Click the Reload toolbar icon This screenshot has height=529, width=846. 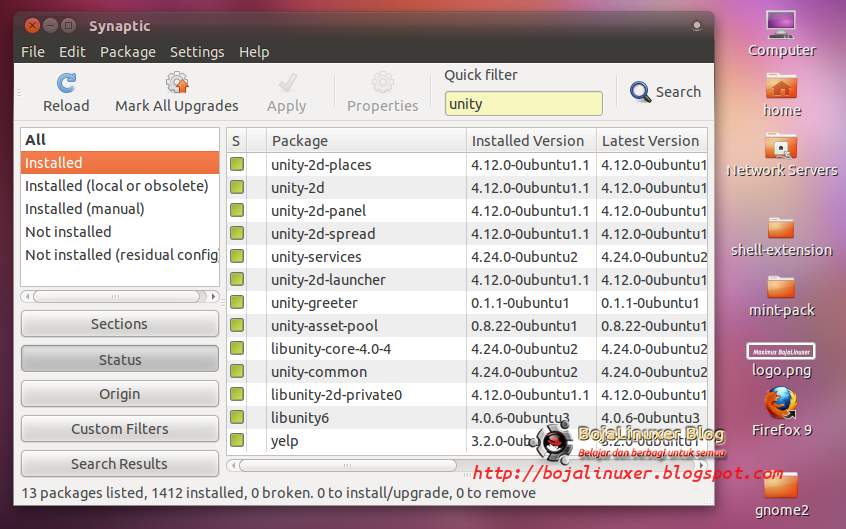coord(66,83)
